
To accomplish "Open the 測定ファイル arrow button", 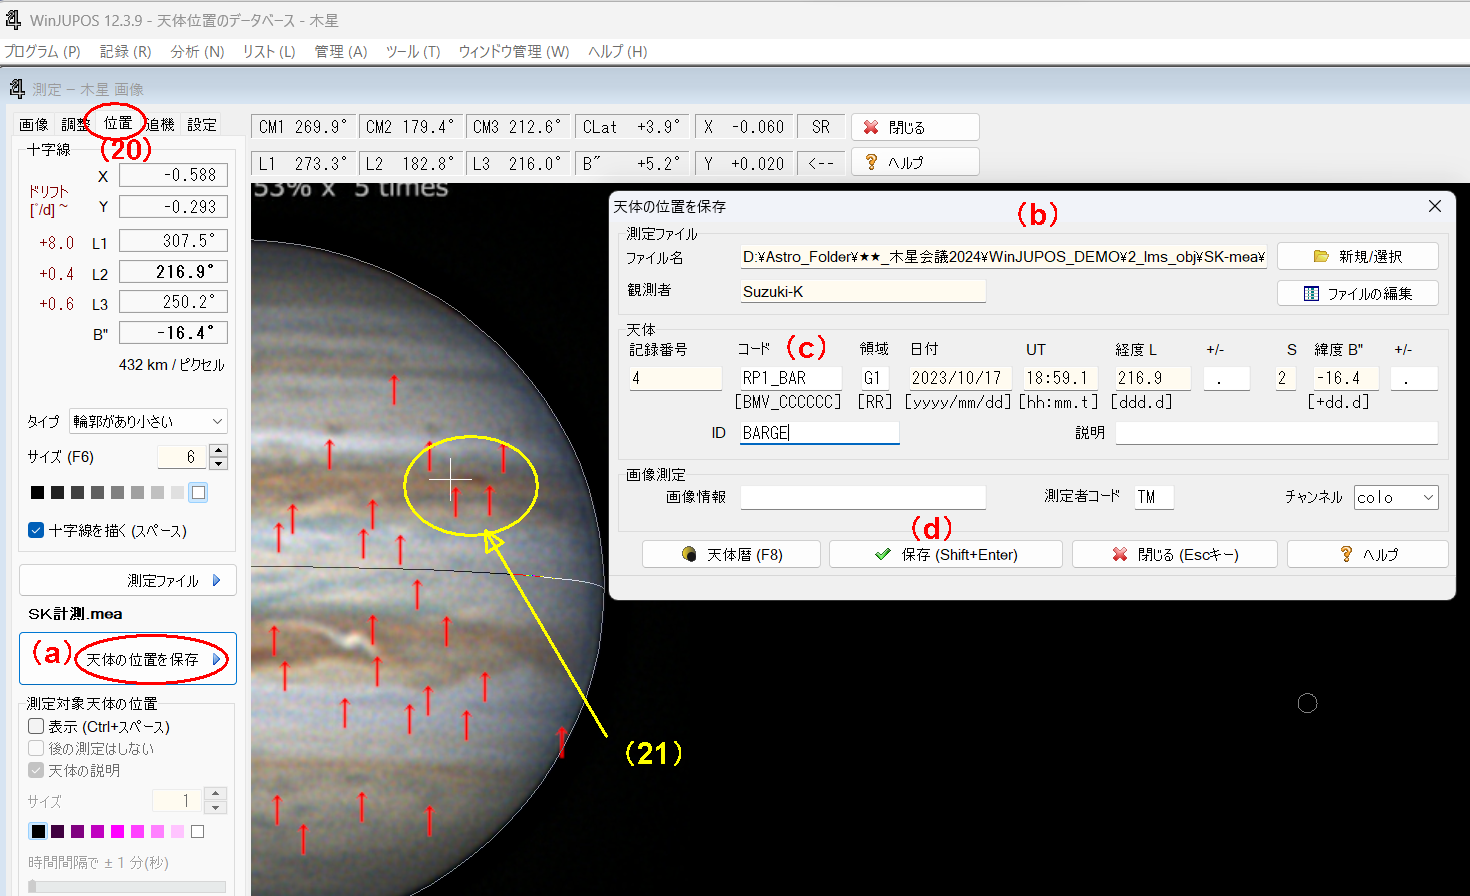I will [x=128, y=580].
